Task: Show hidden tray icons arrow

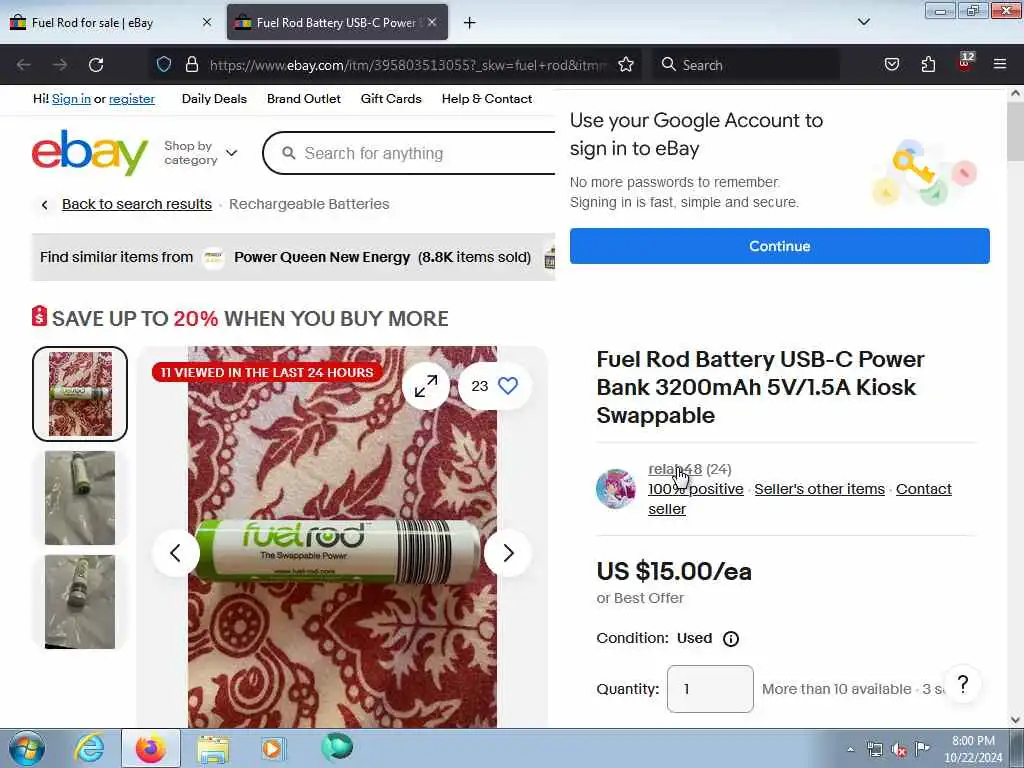Action: click(850, 750)
